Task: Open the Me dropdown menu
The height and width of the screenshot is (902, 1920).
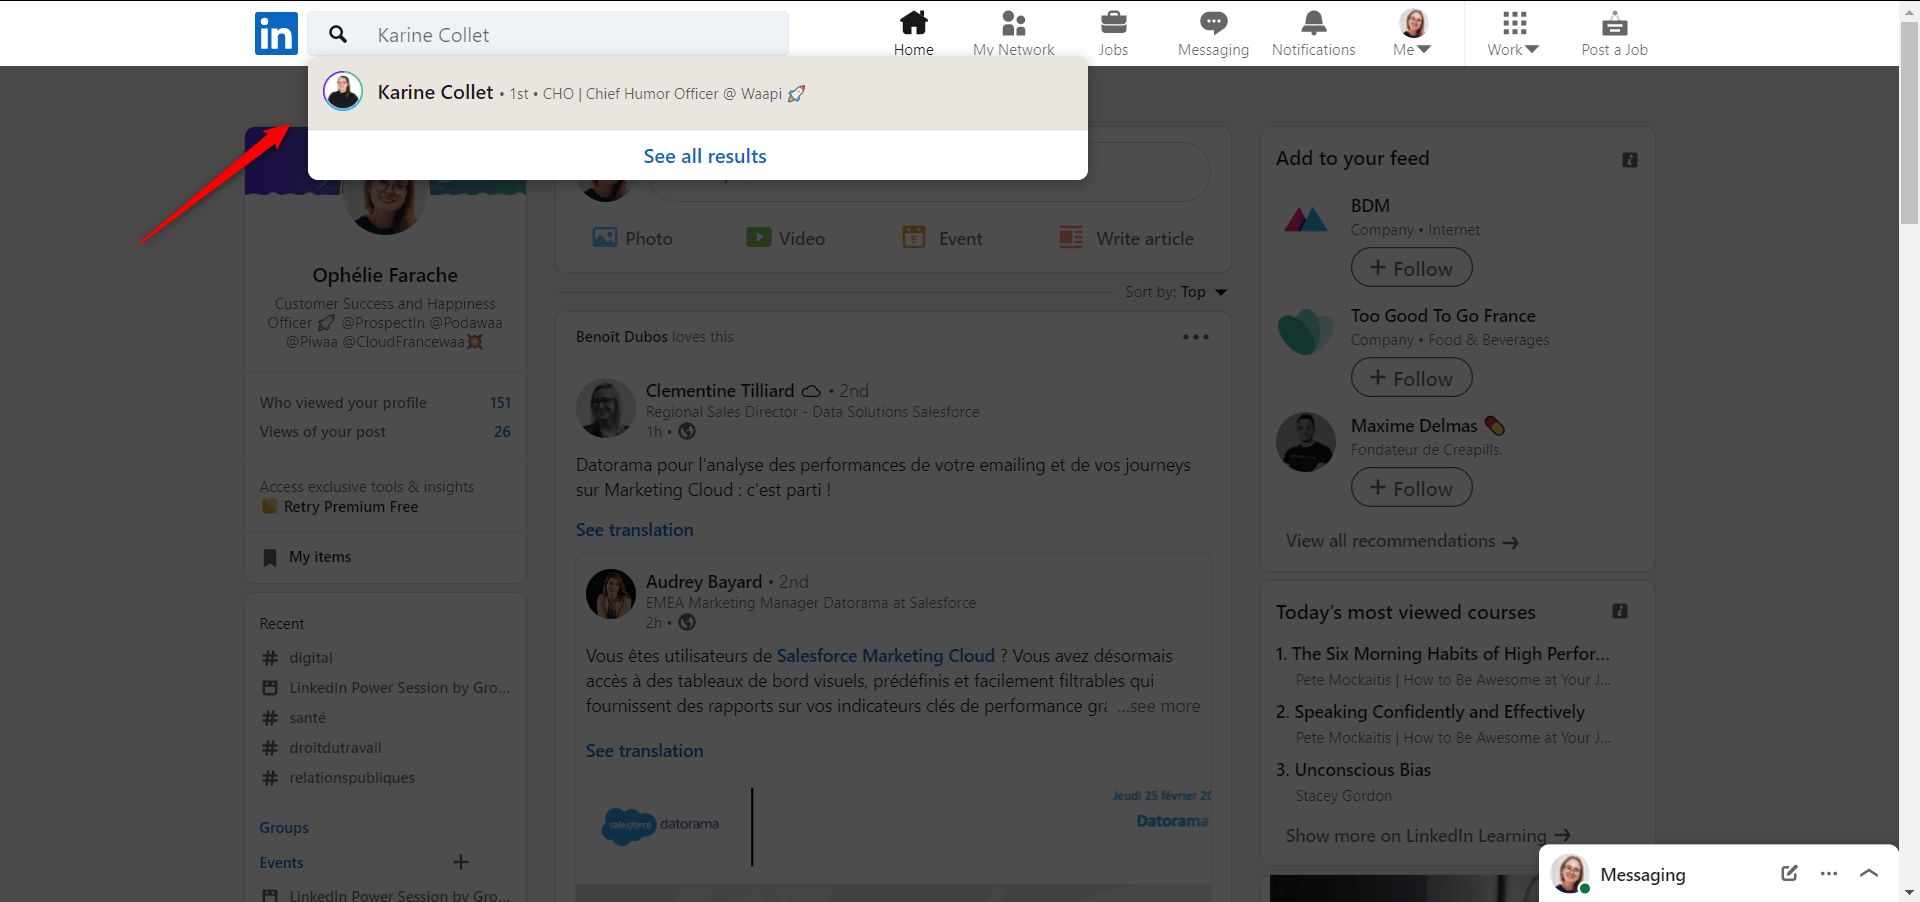Action: click(x=1412, y=32)
